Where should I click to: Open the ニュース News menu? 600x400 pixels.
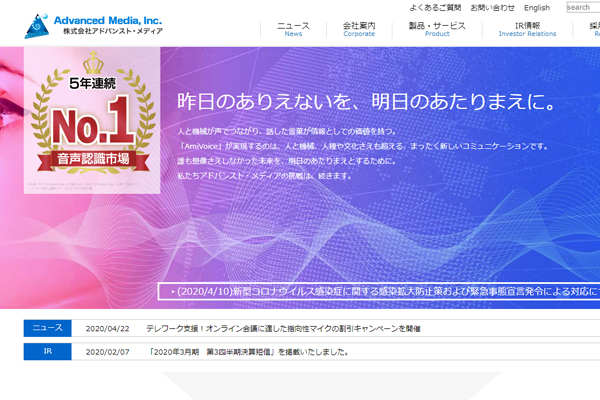click(x=293, y=29)
